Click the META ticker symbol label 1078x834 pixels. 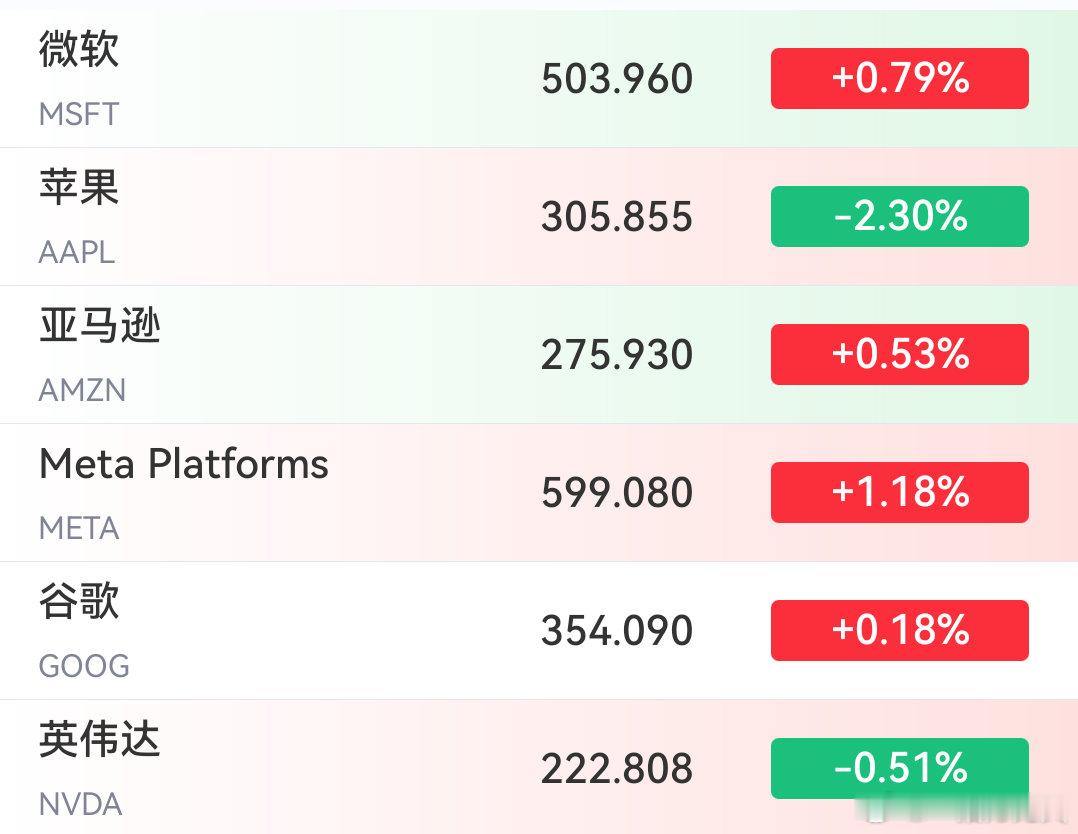79,529
